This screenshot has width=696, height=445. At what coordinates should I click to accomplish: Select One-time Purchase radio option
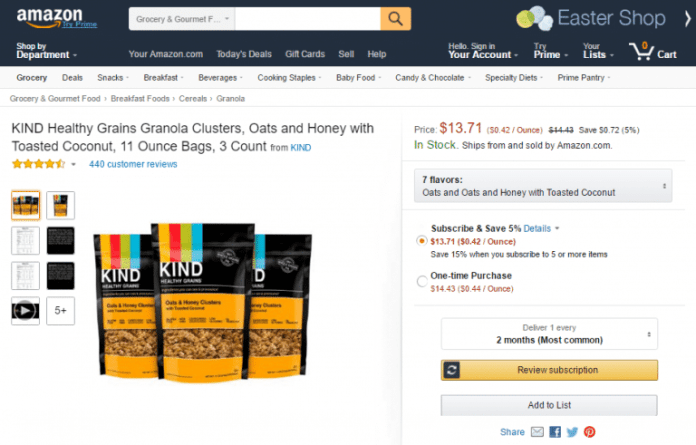tap(422, 281)
